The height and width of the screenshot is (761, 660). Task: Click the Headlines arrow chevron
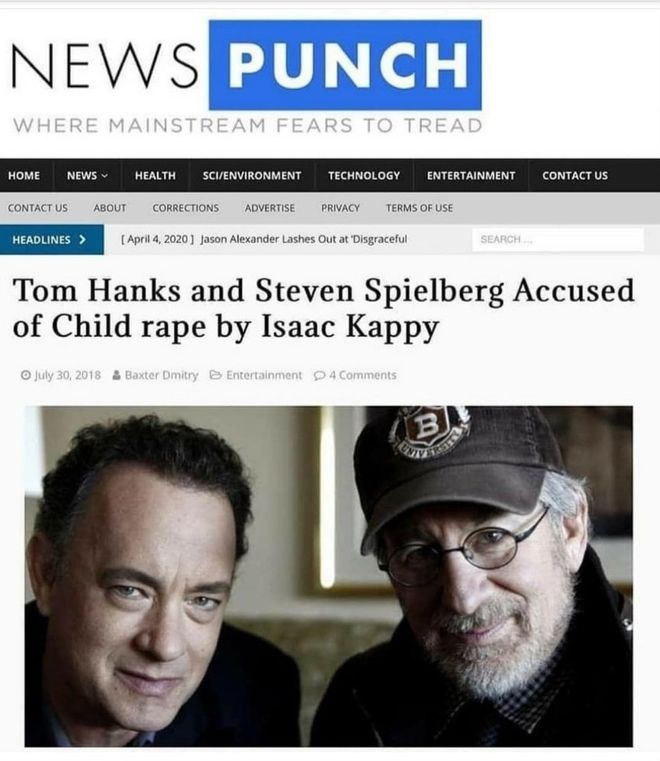pyautogui.click(x=82, y=239)
